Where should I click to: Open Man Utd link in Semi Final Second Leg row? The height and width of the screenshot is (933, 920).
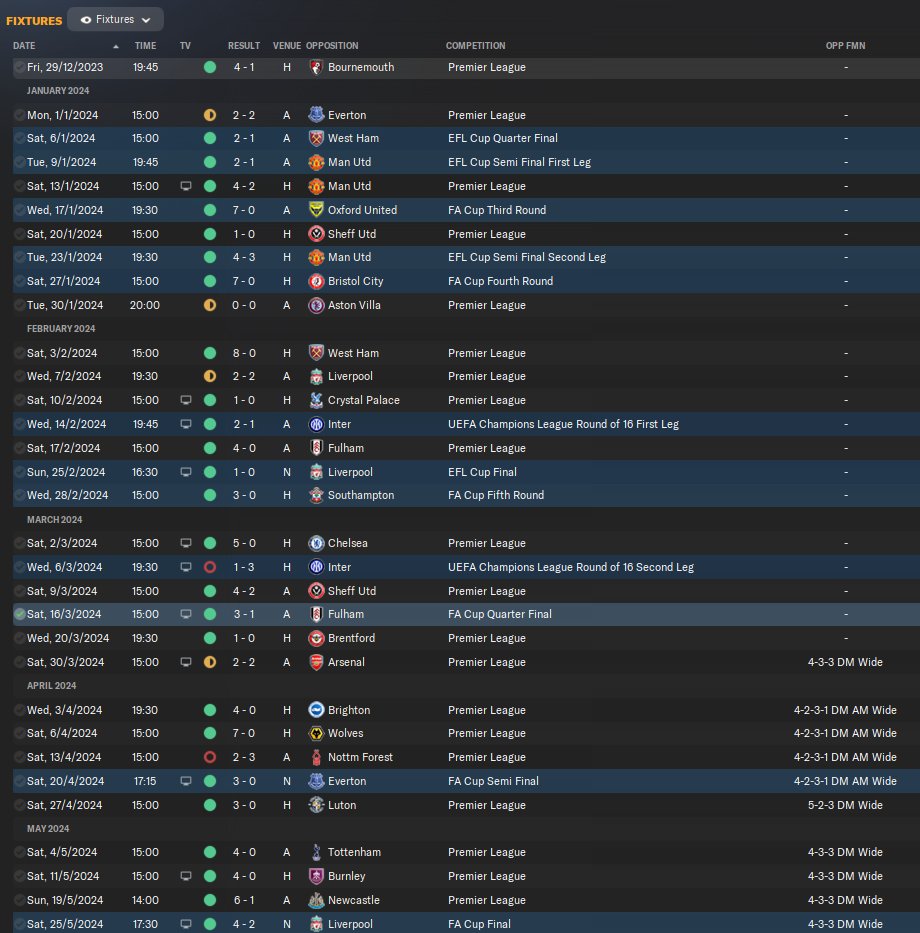(x=349, y=257)
